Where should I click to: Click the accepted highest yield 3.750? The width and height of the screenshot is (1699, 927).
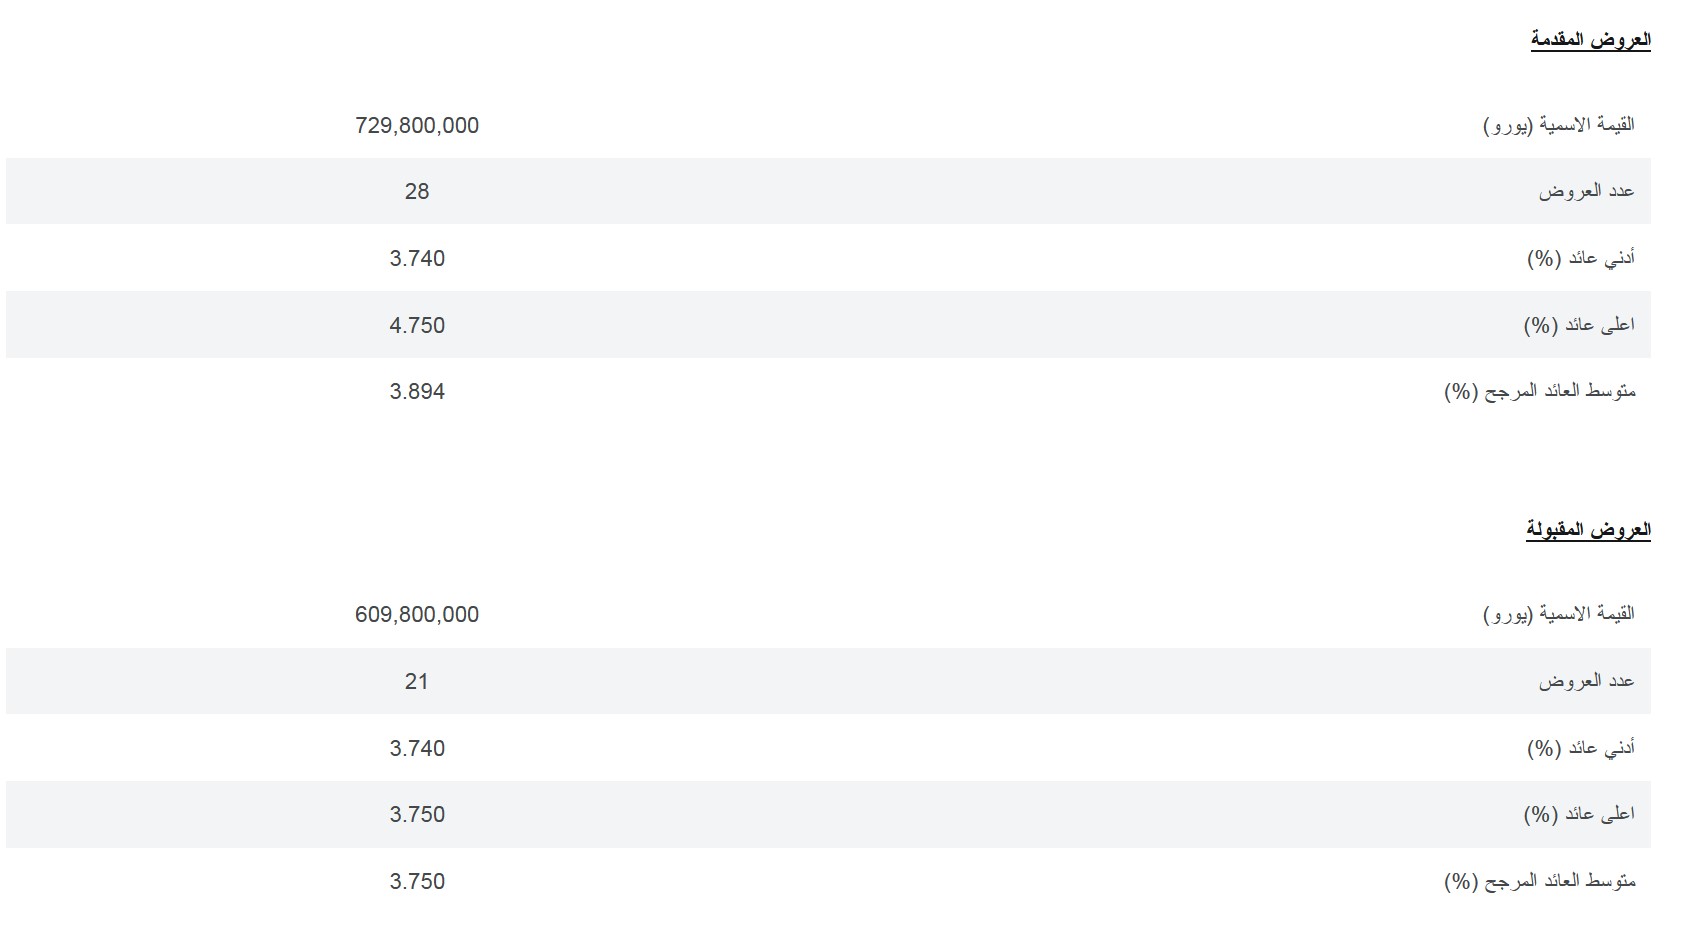(x=417, y=814)
